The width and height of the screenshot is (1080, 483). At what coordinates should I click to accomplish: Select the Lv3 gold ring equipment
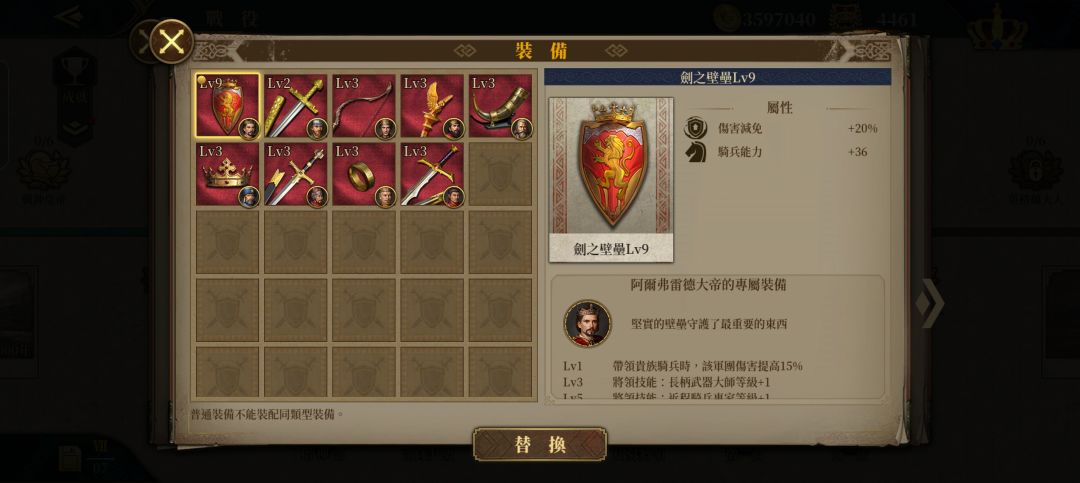364,174
